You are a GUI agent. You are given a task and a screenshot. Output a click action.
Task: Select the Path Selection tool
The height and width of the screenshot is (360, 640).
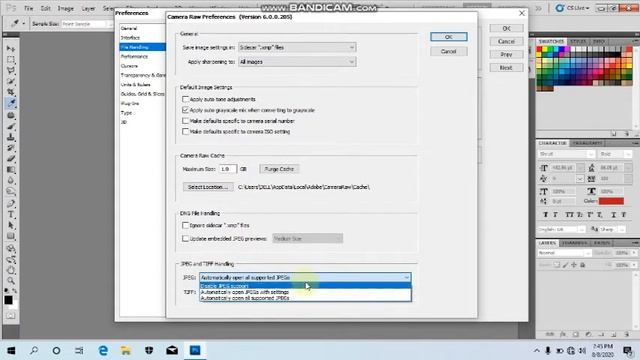[x=11, y=225]
